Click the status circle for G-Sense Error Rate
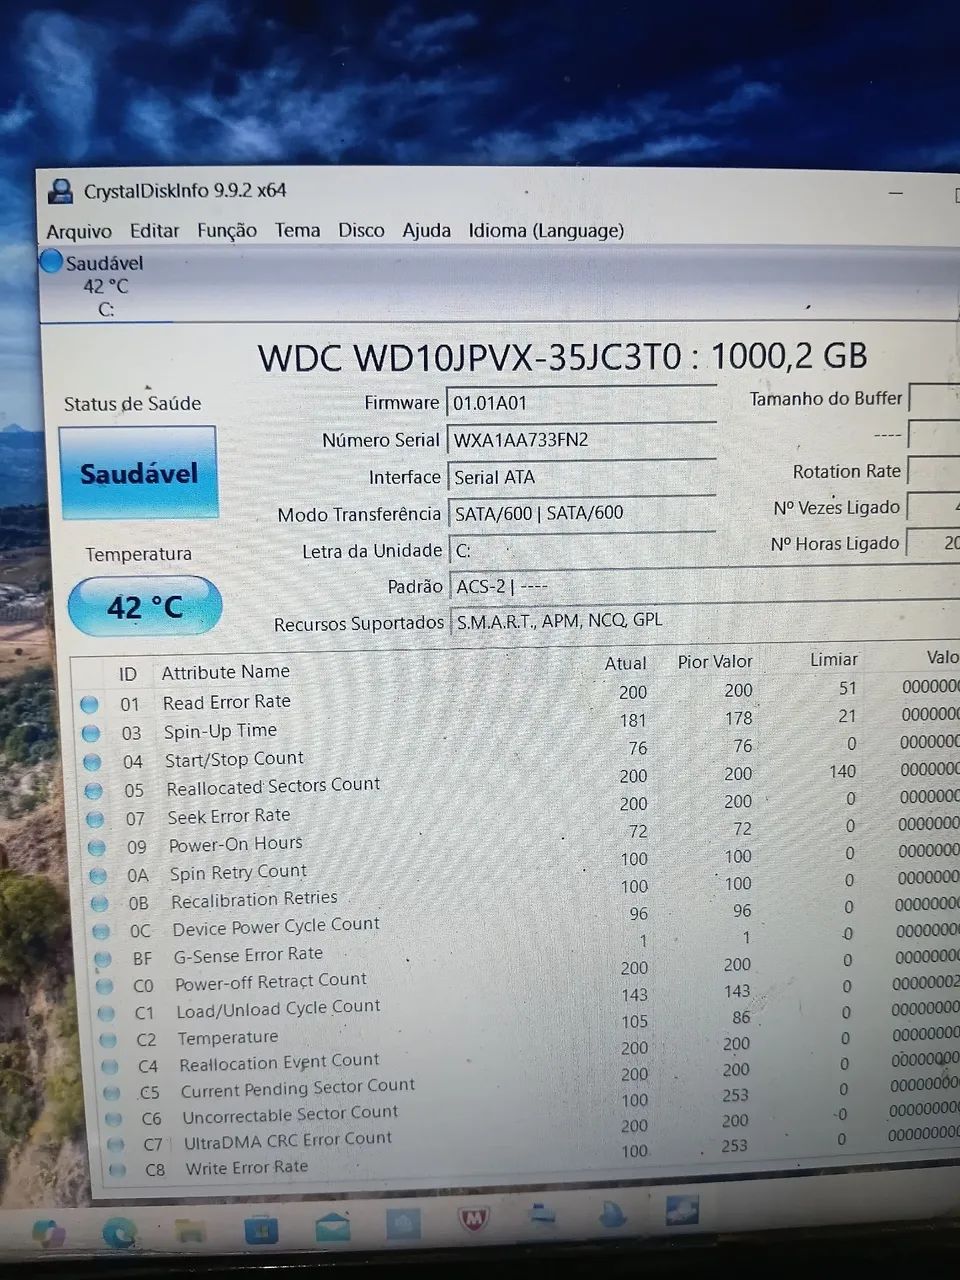This screenshot has height=1280, width=960. (x=103, y=959)
